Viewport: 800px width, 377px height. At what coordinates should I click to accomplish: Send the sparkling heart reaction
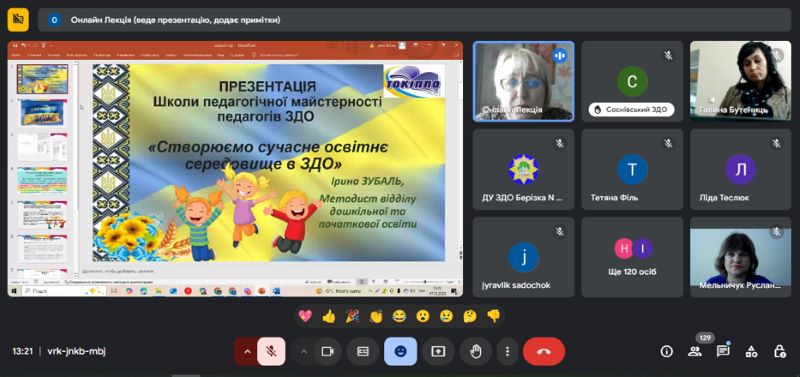point(305,316)
